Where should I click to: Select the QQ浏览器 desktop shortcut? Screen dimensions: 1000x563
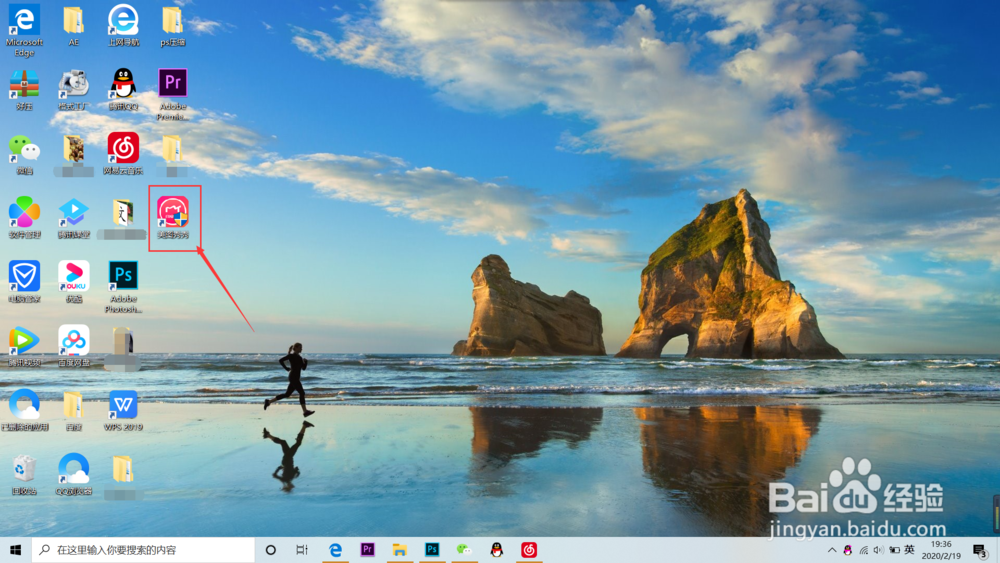(x=73, y=475)
